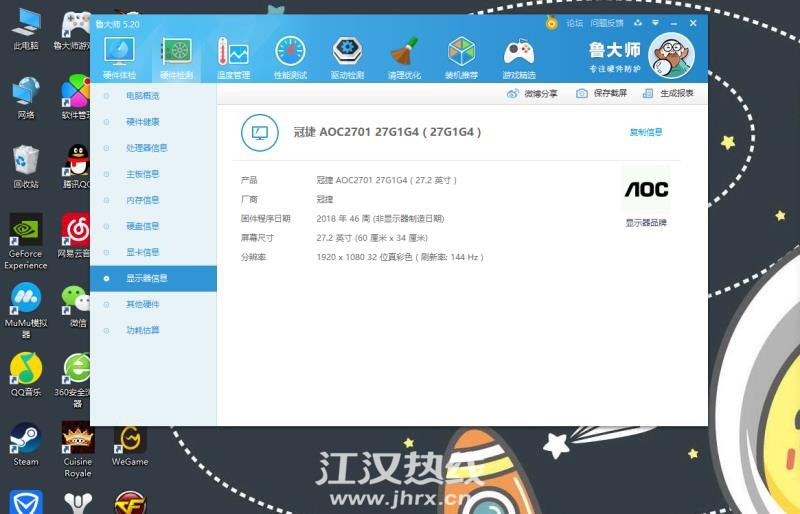Open 网易云音乐 desktop shortcut
Viewport: 800px width, 514px height.
pos(74,236)
